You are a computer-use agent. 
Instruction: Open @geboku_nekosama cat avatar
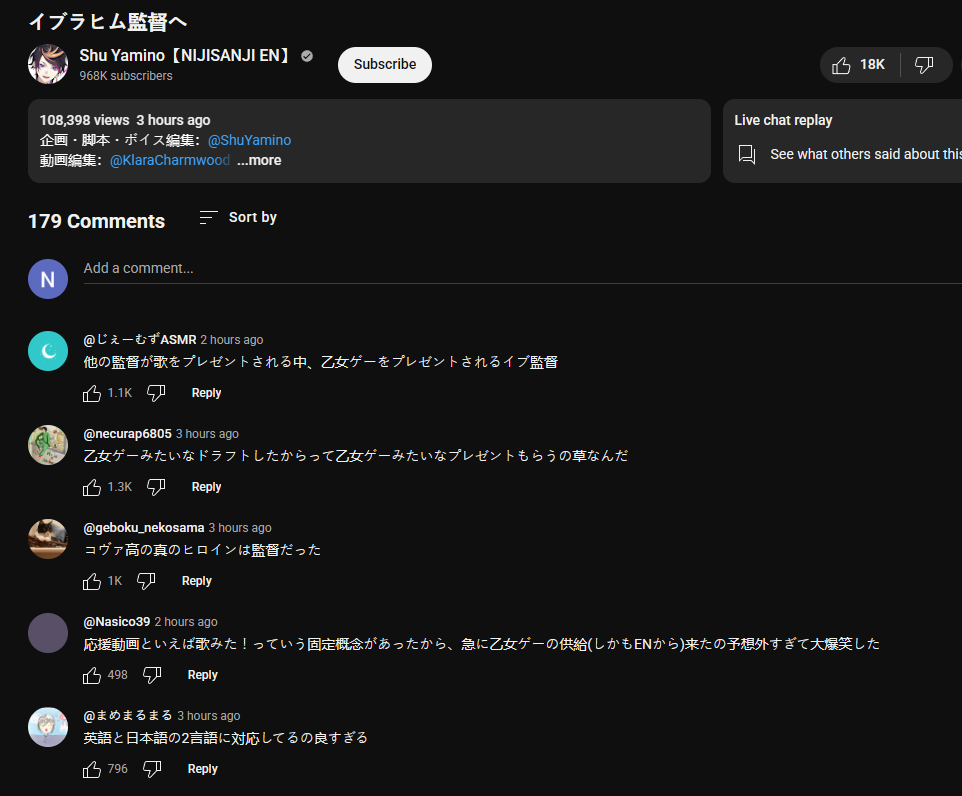point(48,539)
